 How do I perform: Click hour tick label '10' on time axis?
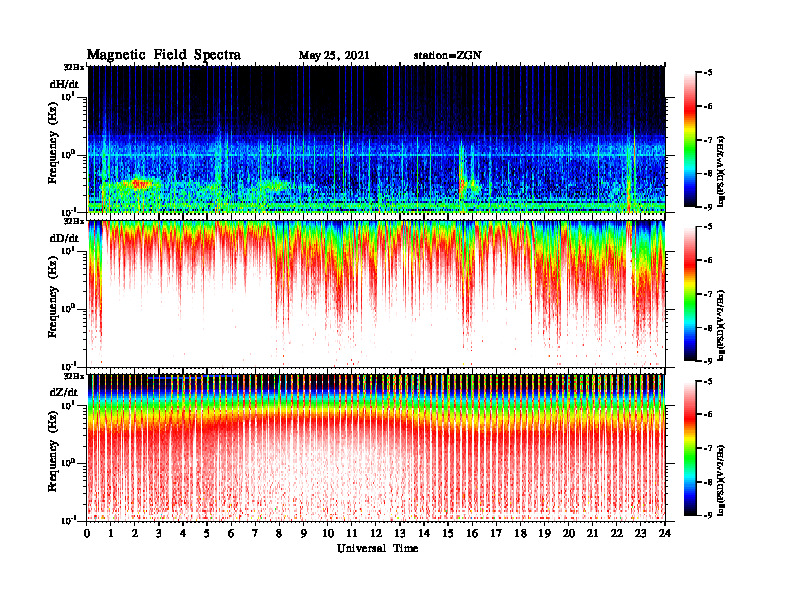[328, 534]
